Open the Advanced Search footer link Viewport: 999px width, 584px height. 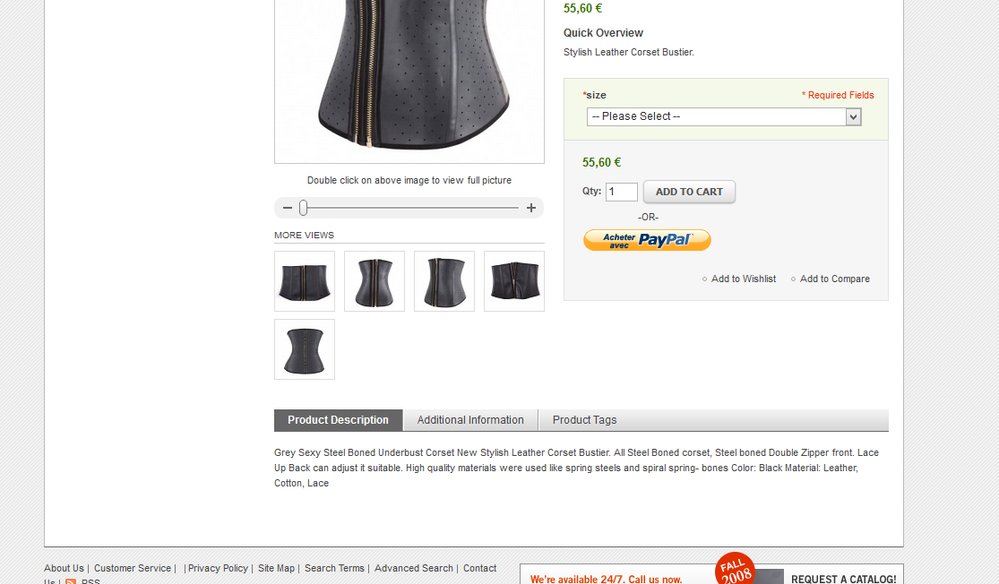[413, 568]
